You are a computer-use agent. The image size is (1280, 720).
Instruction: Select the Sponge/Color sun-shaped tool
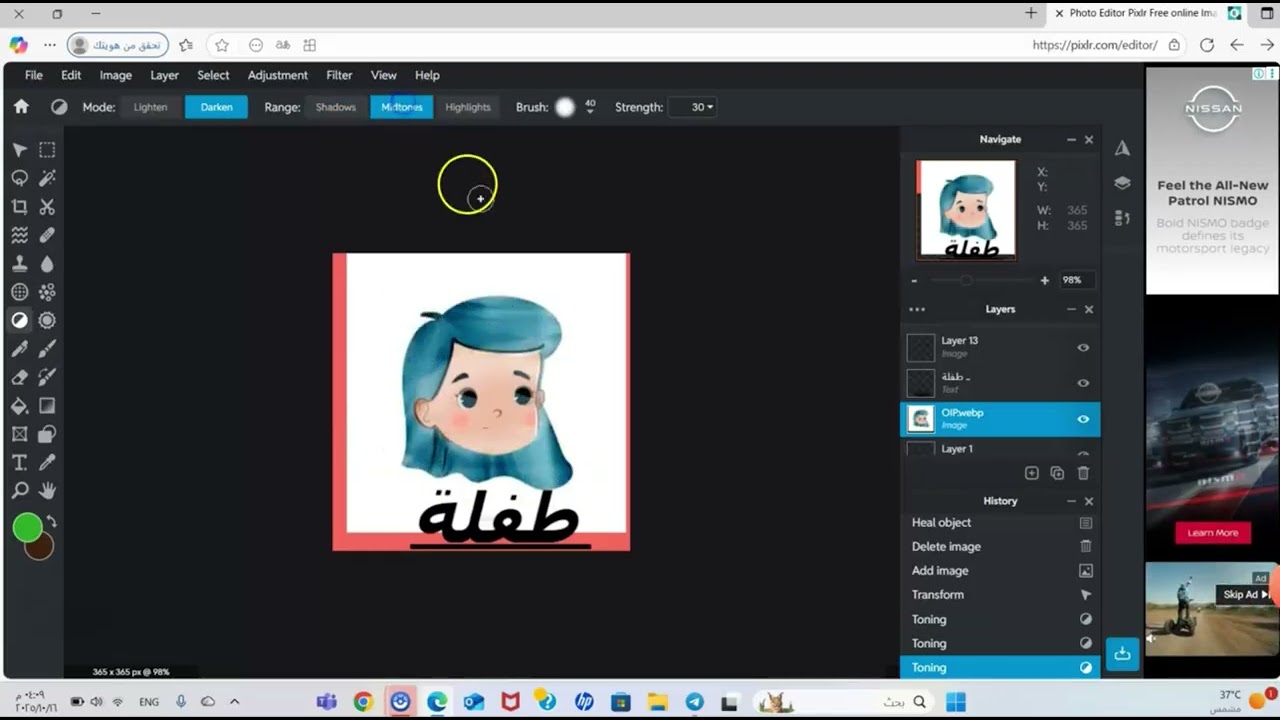(47, 321)
